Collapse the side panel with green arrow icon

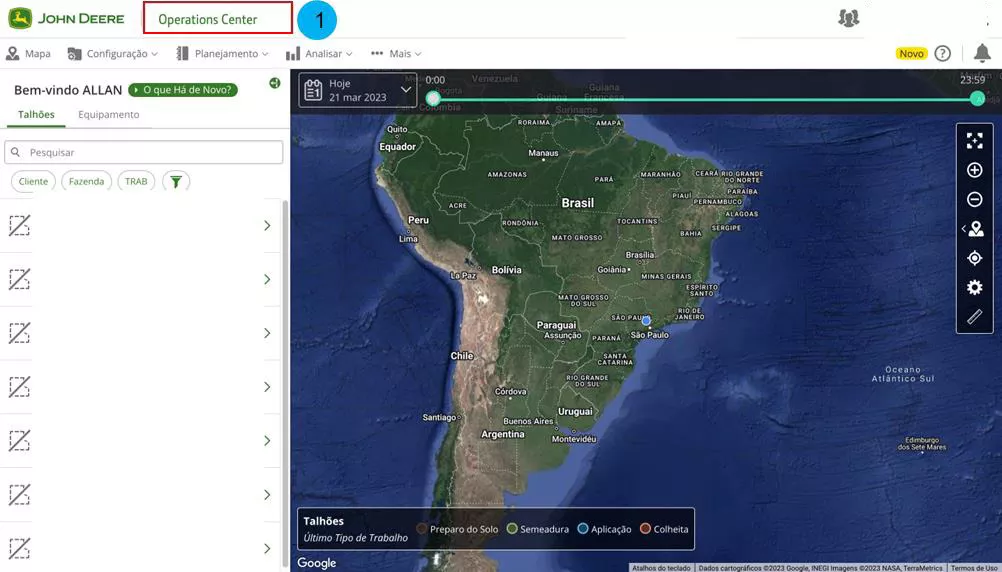point(275,83)
